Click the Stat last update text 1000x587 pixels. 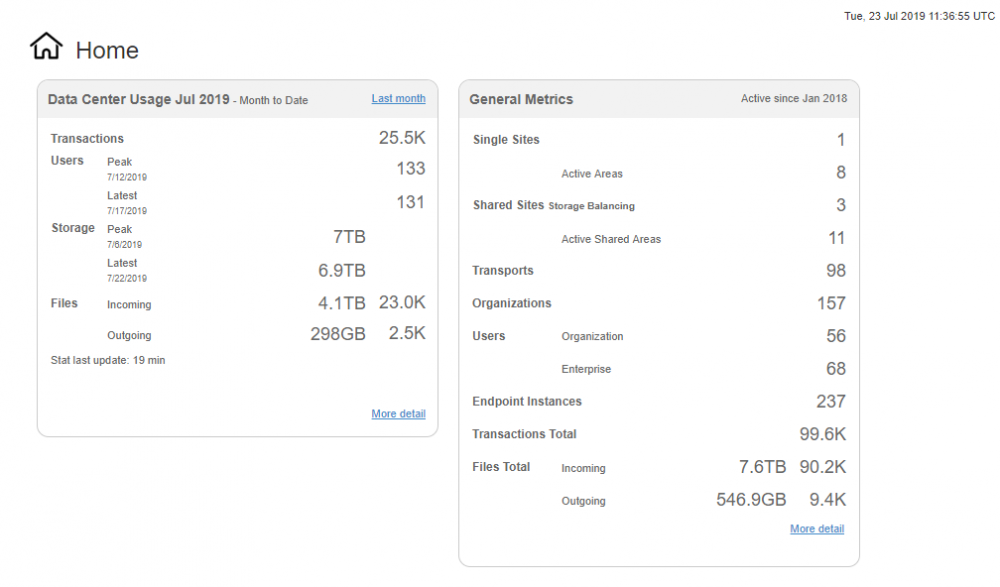108,360
